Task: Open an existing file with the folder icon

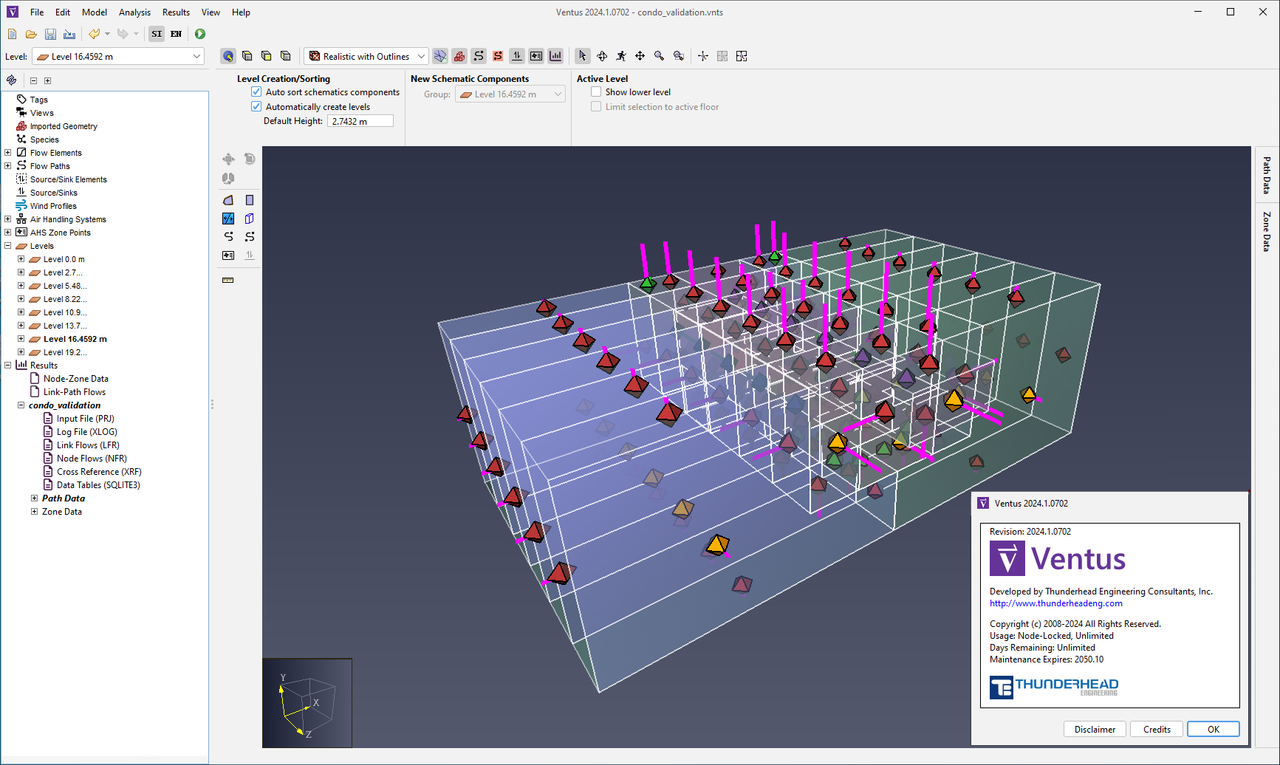Action: tap(31, 34)
